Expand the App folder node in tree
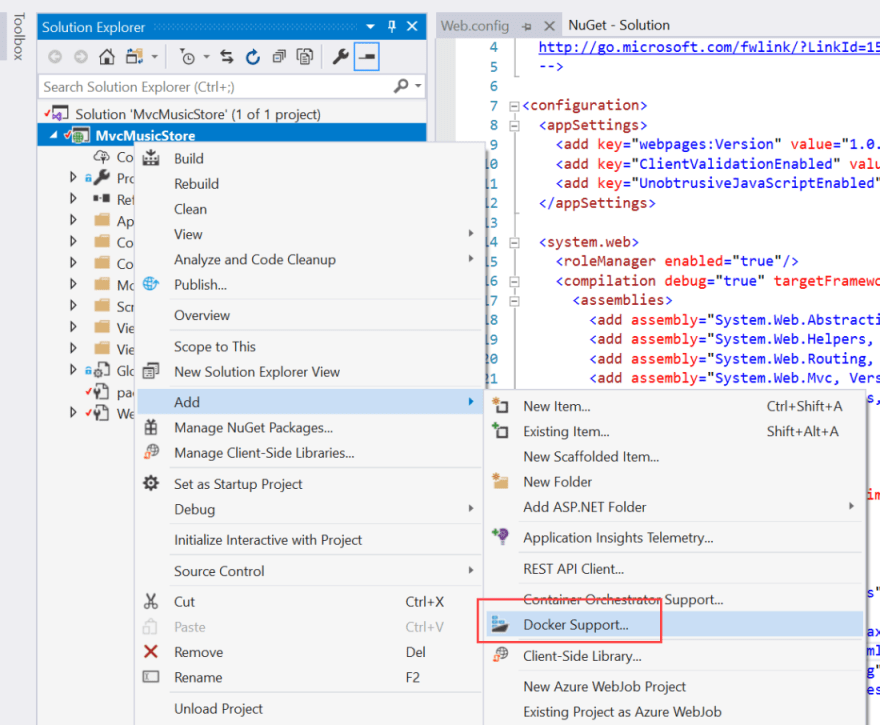The height and width of the screenshot is (725, 880). point(73,219)
